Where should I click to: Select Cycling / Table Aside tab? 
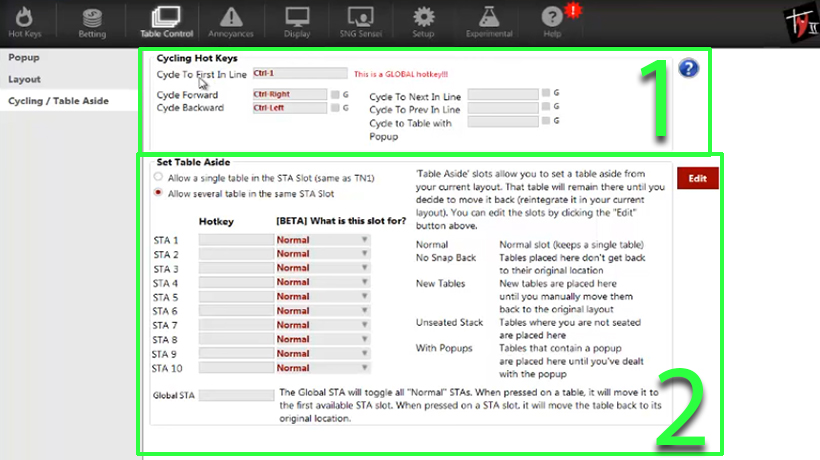tap(59, 101)
